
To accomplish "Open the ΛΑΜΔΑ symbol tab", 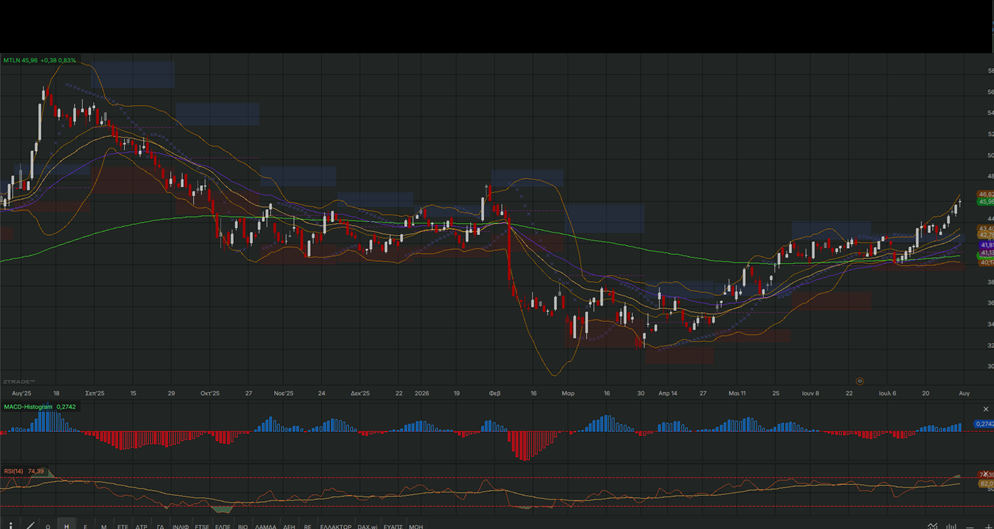I will pyautogui.click(x=266, y=526).
